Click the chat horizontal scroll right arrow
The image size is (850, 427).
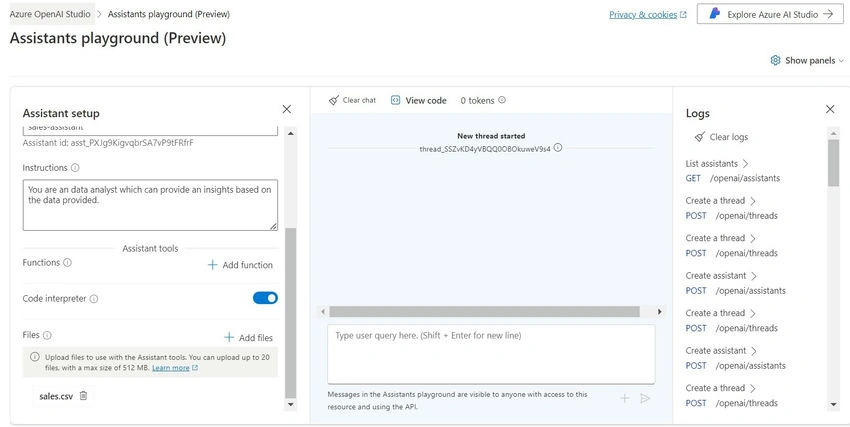click(x=660, y=312)
